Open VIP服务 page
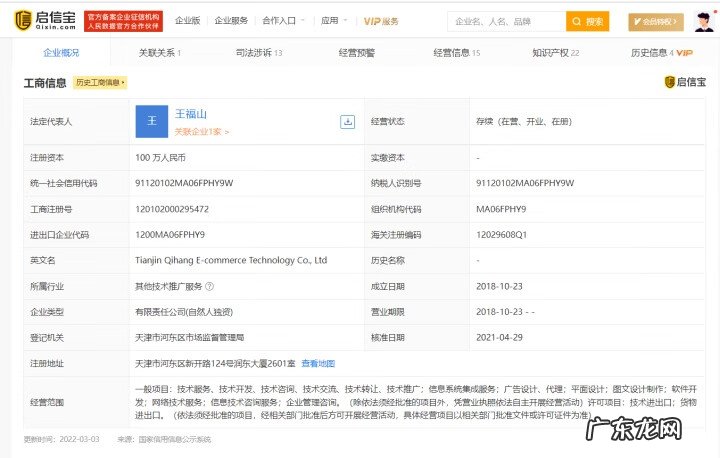Viewport: 720px width, 458px height. (x=381, y=21)
